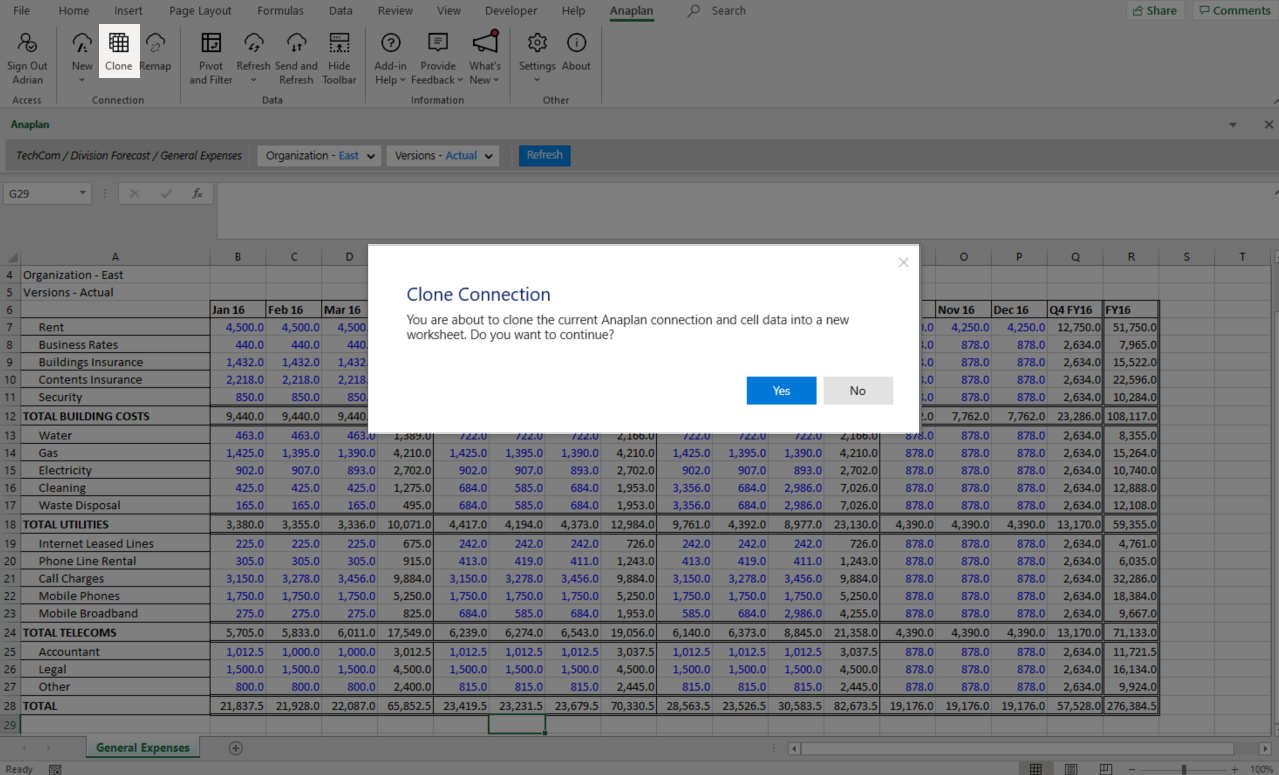Click What's New in the Information group

coord(485,57)
